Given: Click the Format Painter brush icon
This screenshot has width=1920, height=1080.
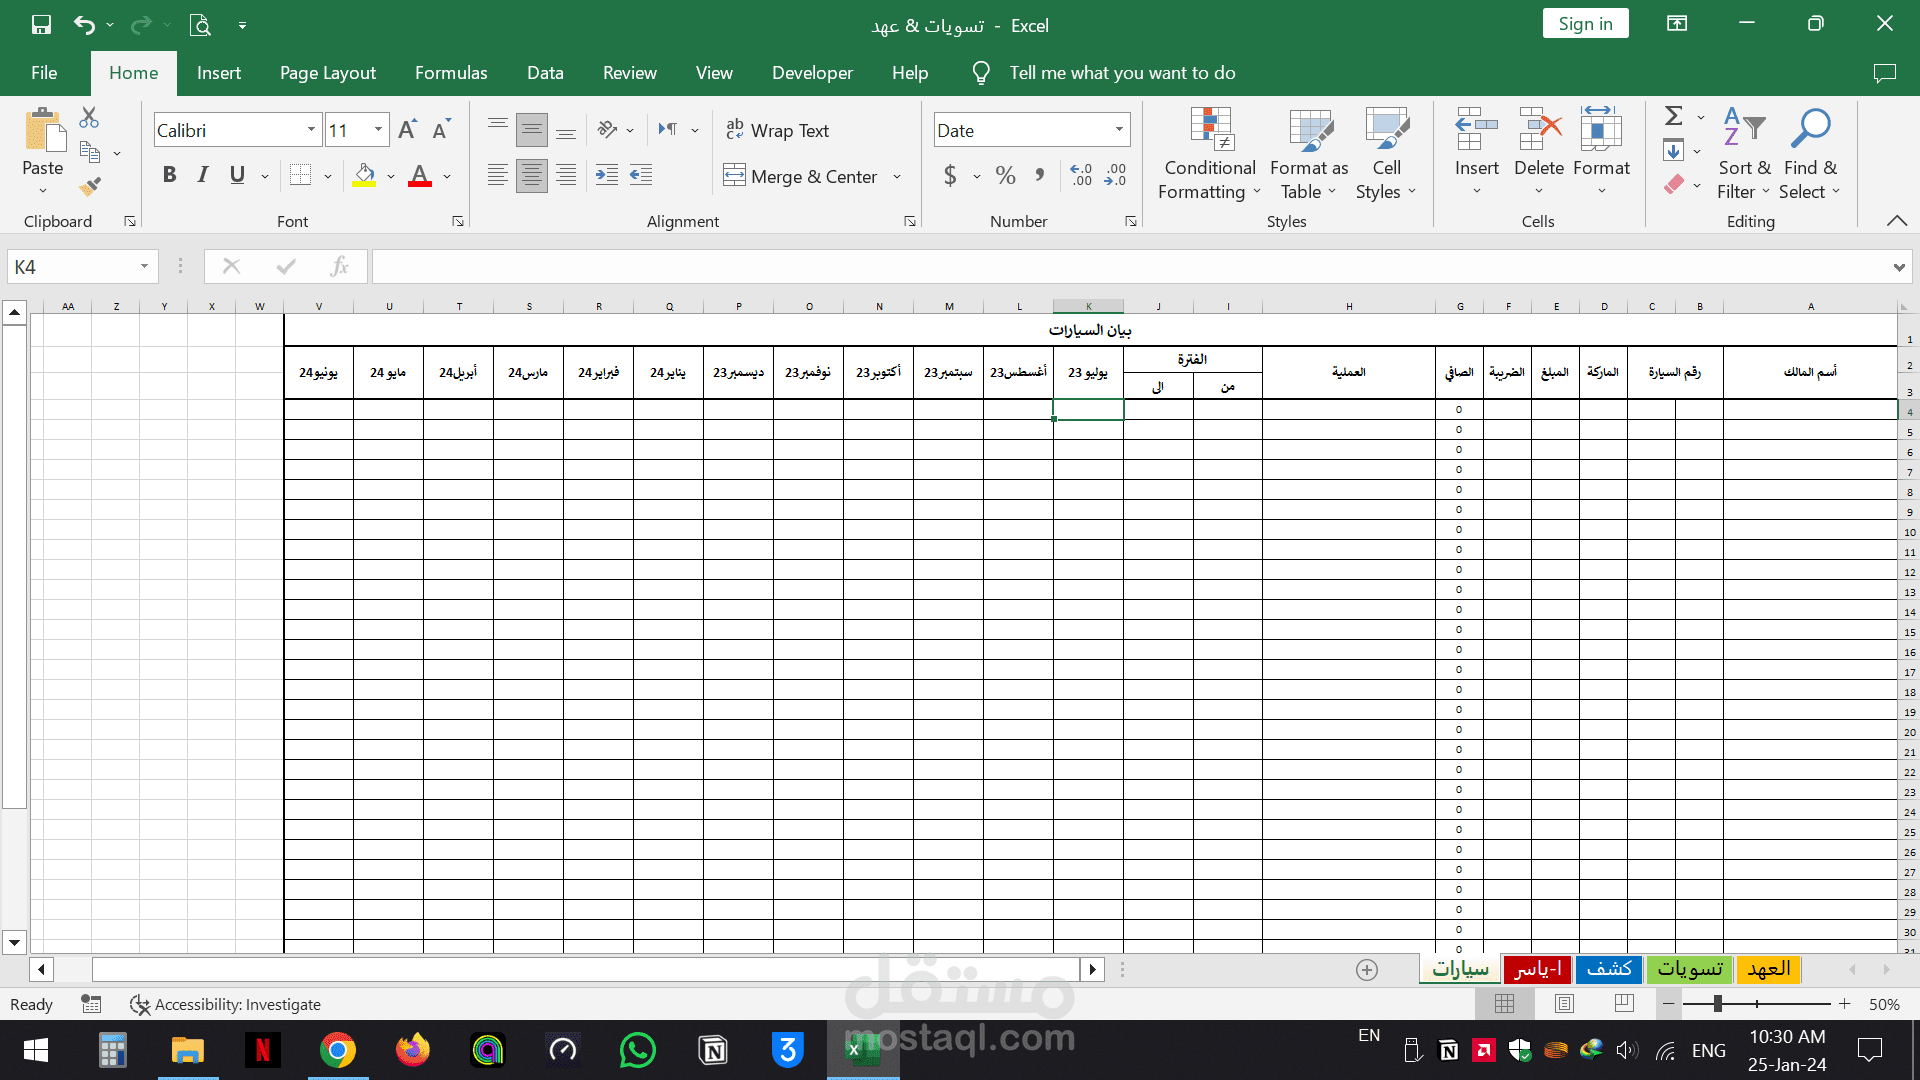Looking at the screenshot, I should click(90, 186).
